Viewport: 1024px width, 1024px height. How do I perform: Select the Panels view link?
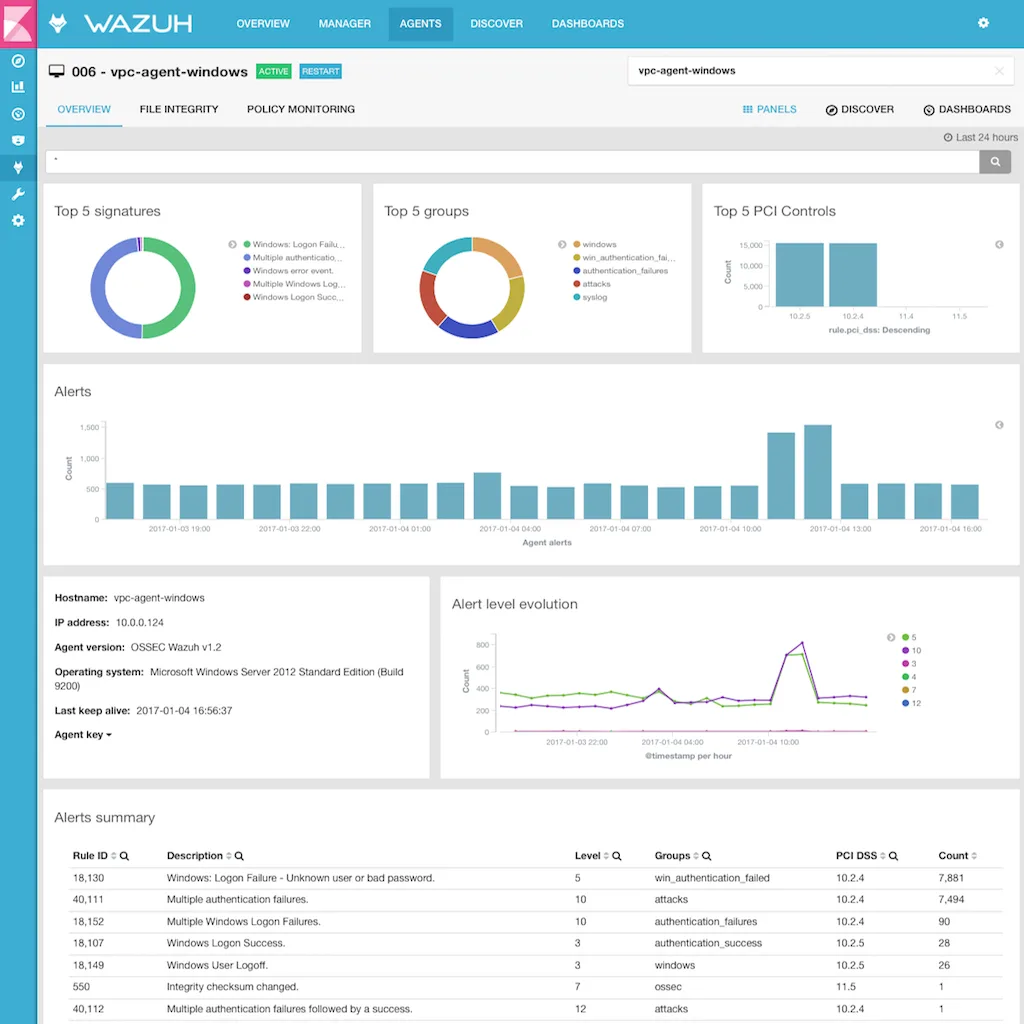[x=769, y=109]
